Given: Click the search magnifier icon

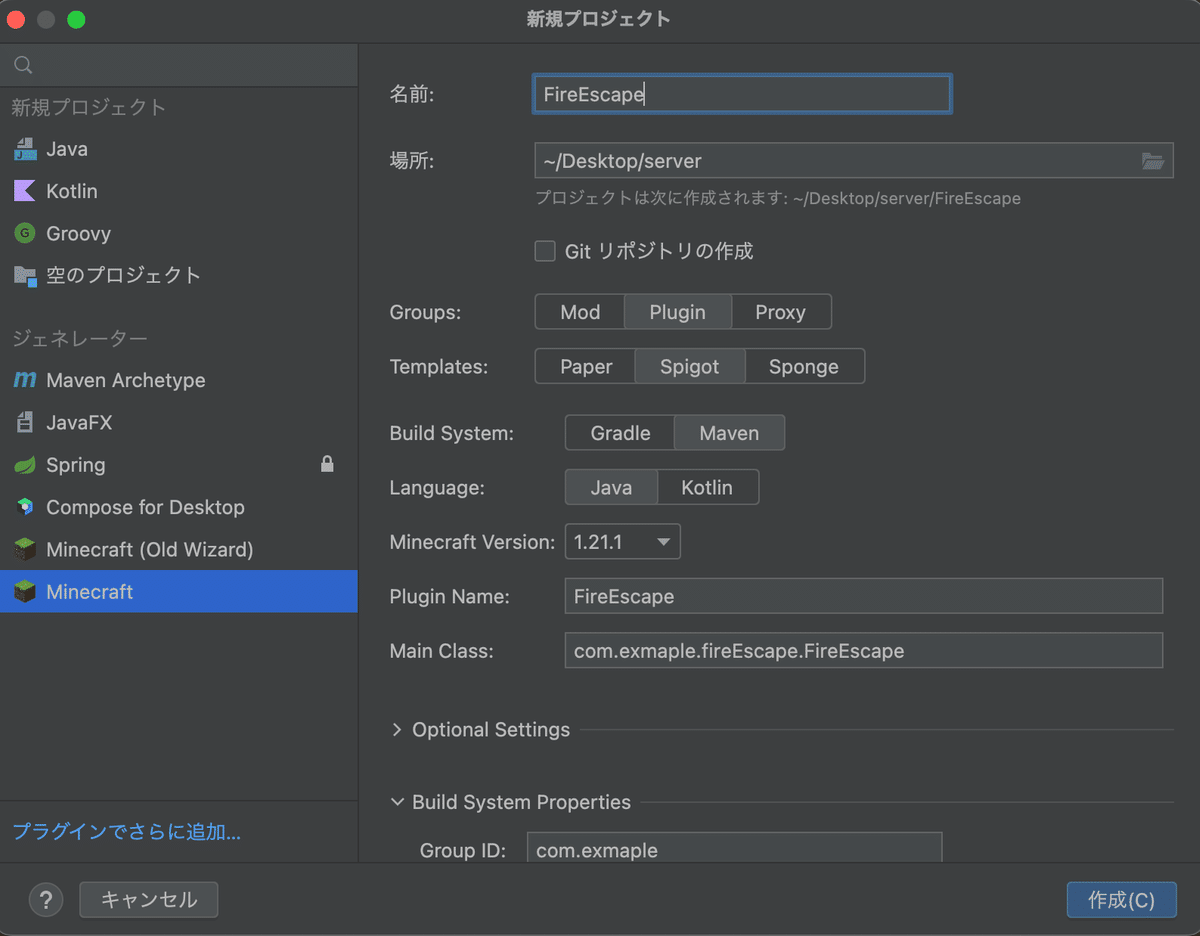Looking at the screenshot, I should coord(23,65).
